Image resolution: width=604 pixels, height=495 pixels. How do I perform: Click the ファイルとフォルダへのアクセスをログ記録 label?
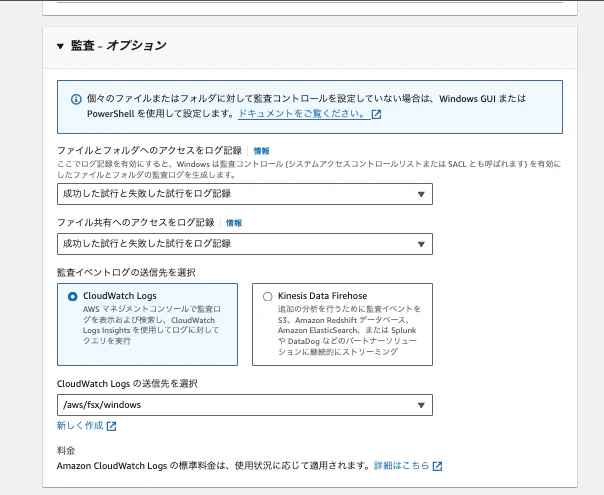[x=149, y=151]
